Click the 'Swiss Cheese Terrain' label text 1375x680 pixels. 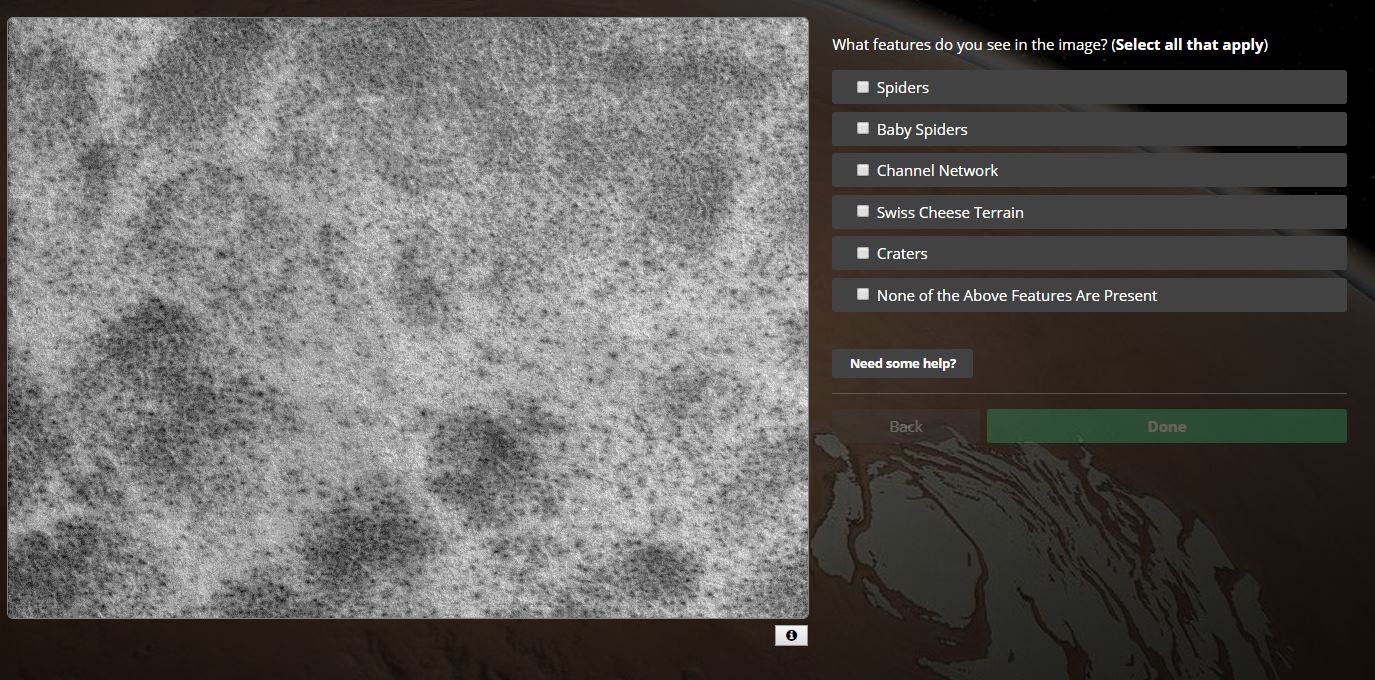[950, 213]
